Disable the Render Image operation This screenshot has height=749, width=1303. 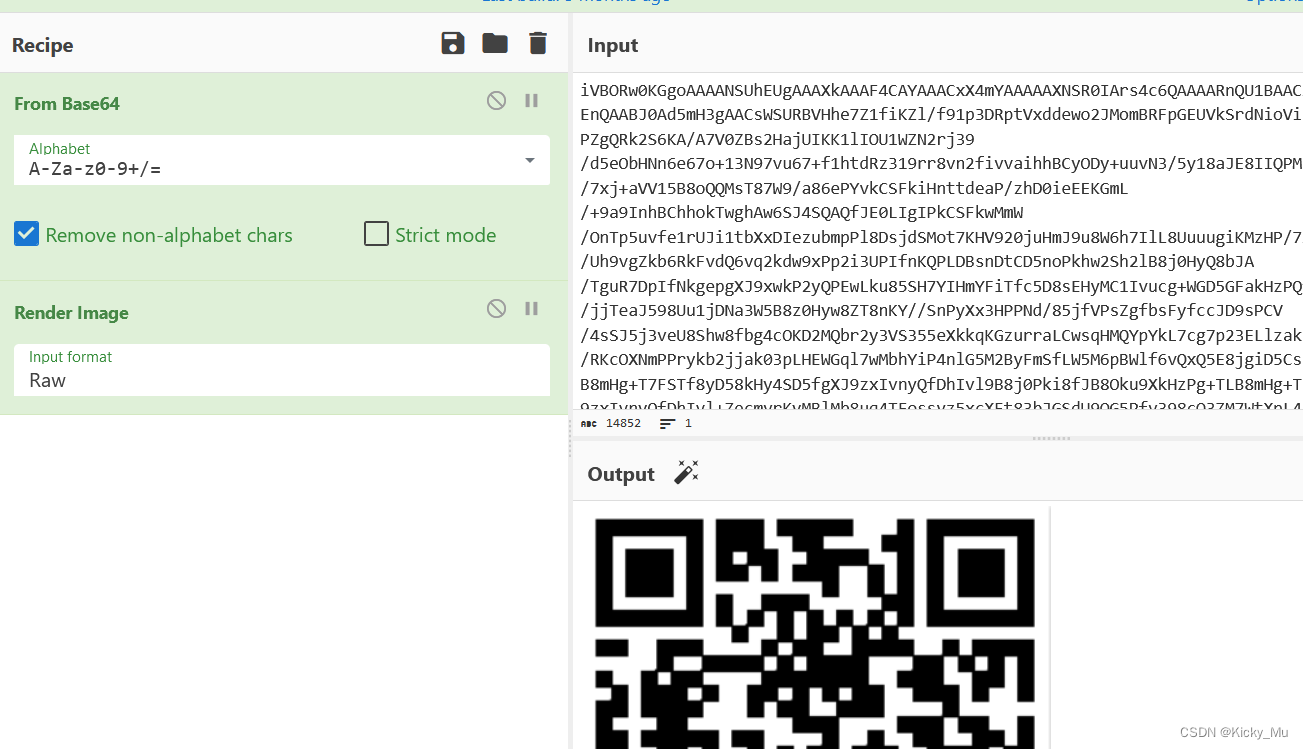point(496,308)
